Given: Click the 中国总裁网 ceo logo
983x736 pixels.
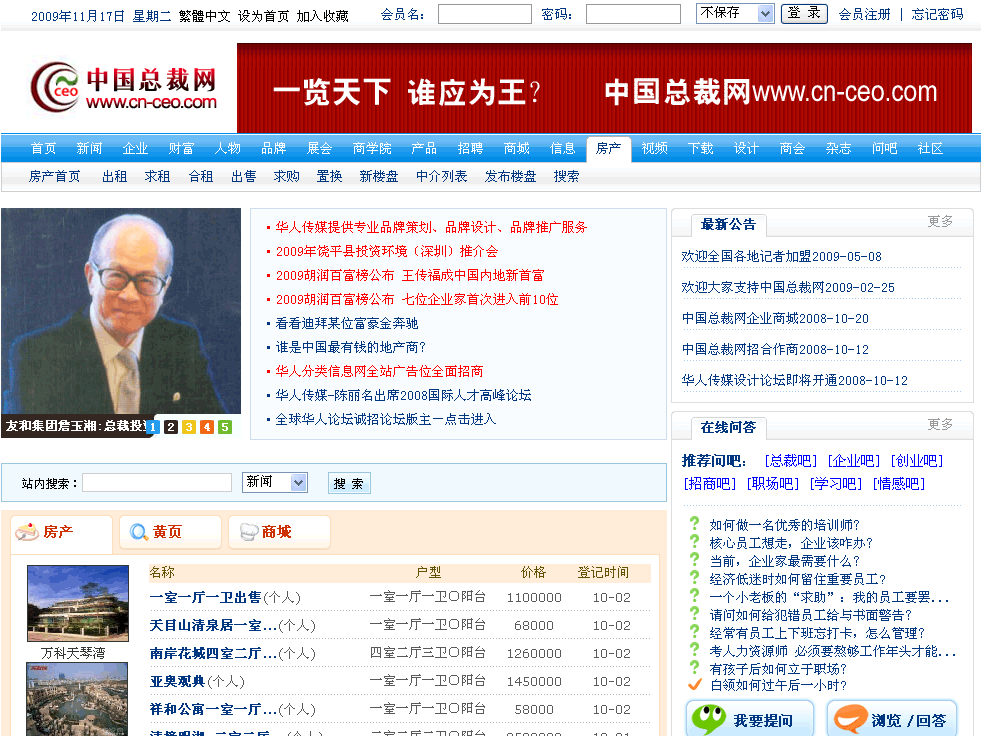Looking at the screenshot, I should 124,88.
